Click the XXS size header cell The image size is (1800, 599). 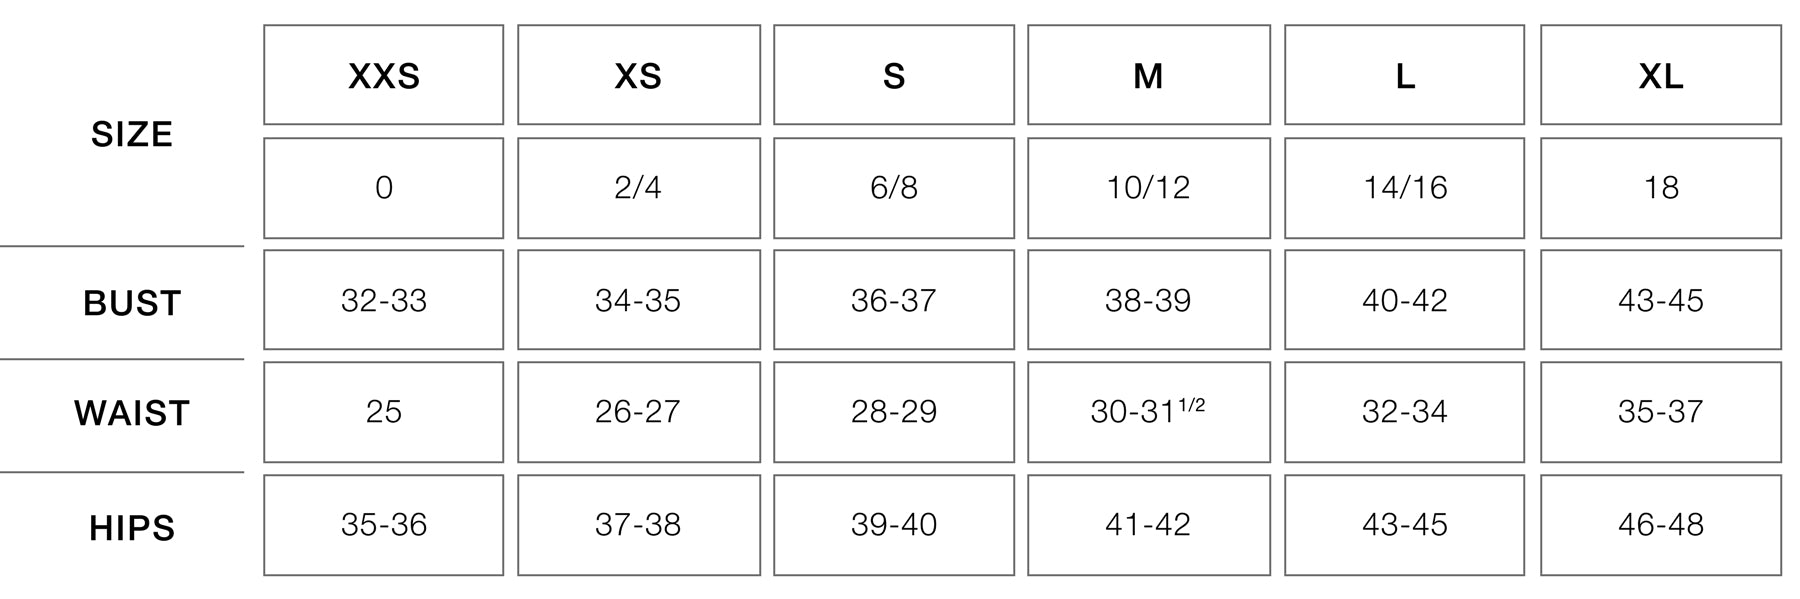click(x=383, y=75)
